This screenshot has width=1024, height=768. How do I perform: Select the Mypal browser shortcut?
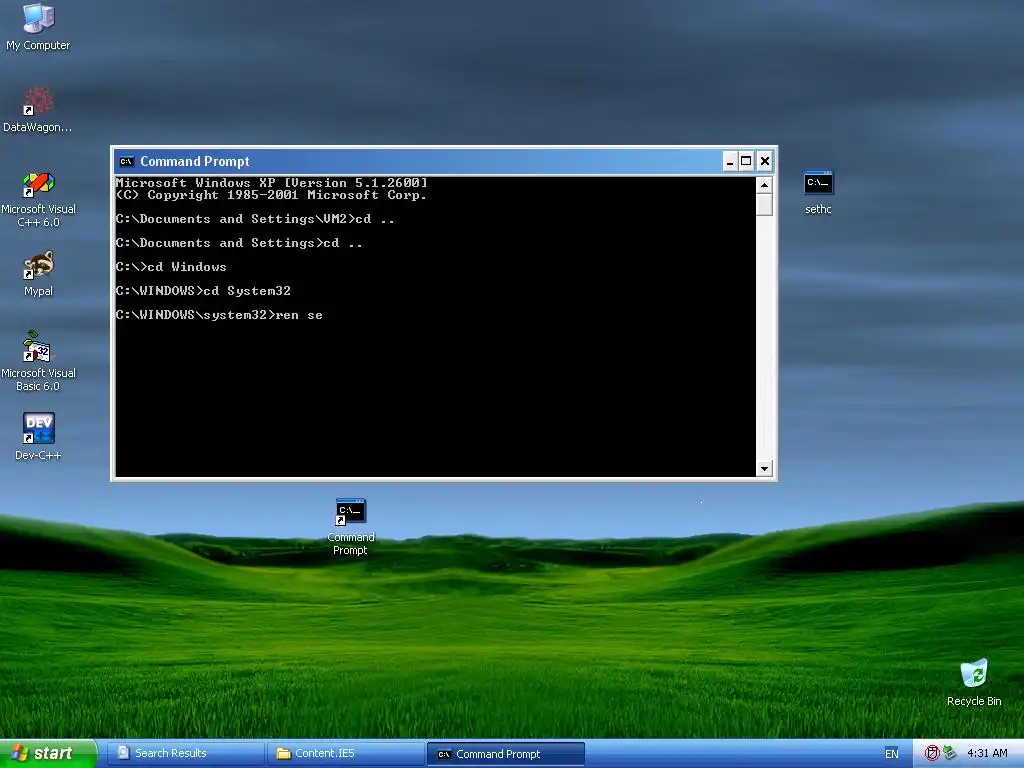pyautogui.click(x=38, y=274)
